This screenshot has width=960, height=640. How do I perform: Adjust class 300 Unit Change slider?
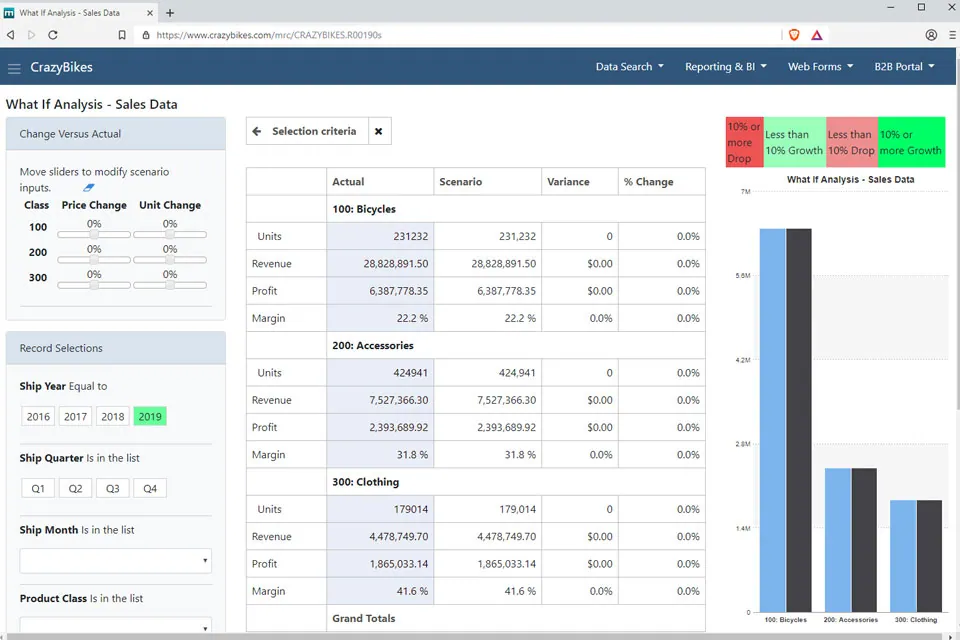170,285
